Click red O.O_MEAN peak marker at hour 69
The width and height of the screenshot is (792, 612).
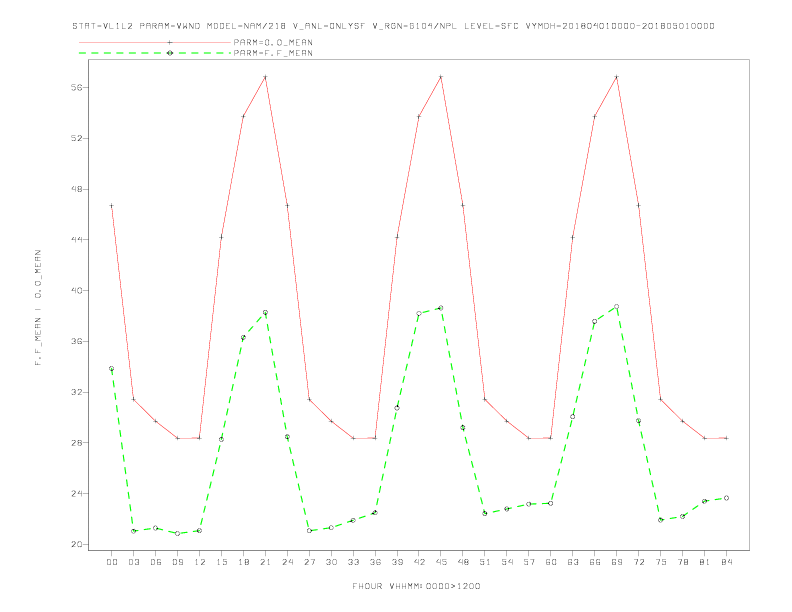(x=617, y=77)
